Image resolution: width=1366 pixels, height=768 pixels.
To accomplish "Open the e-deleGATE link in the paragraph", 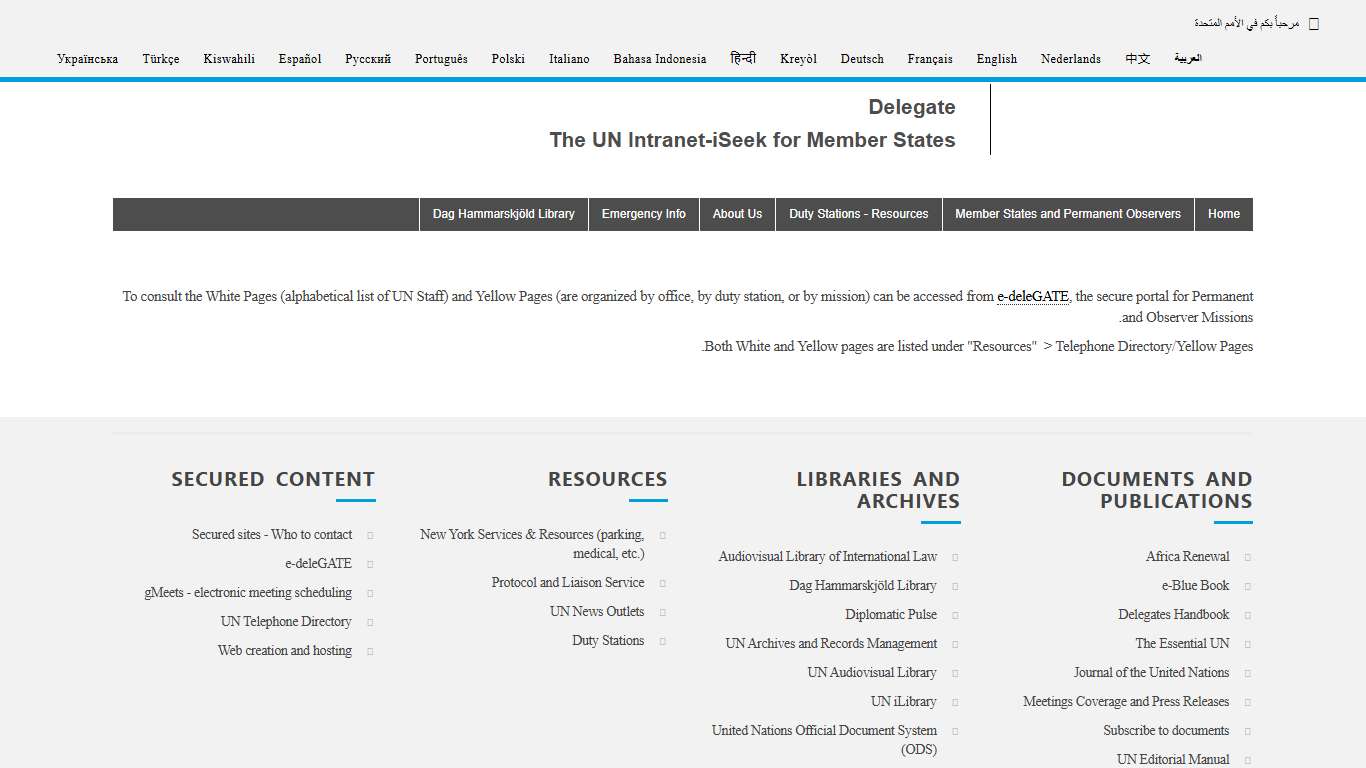I will click(1032, 296).
